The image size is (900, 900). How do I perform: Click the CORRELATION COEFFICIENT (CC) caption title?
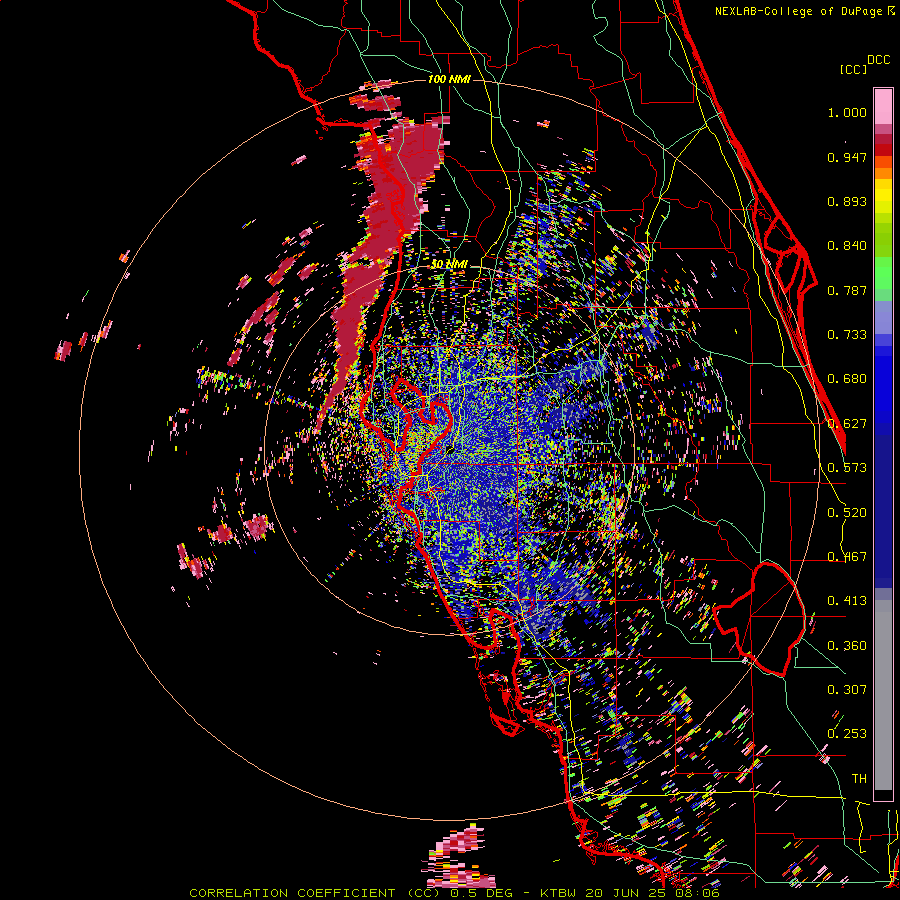click(316, 893)
